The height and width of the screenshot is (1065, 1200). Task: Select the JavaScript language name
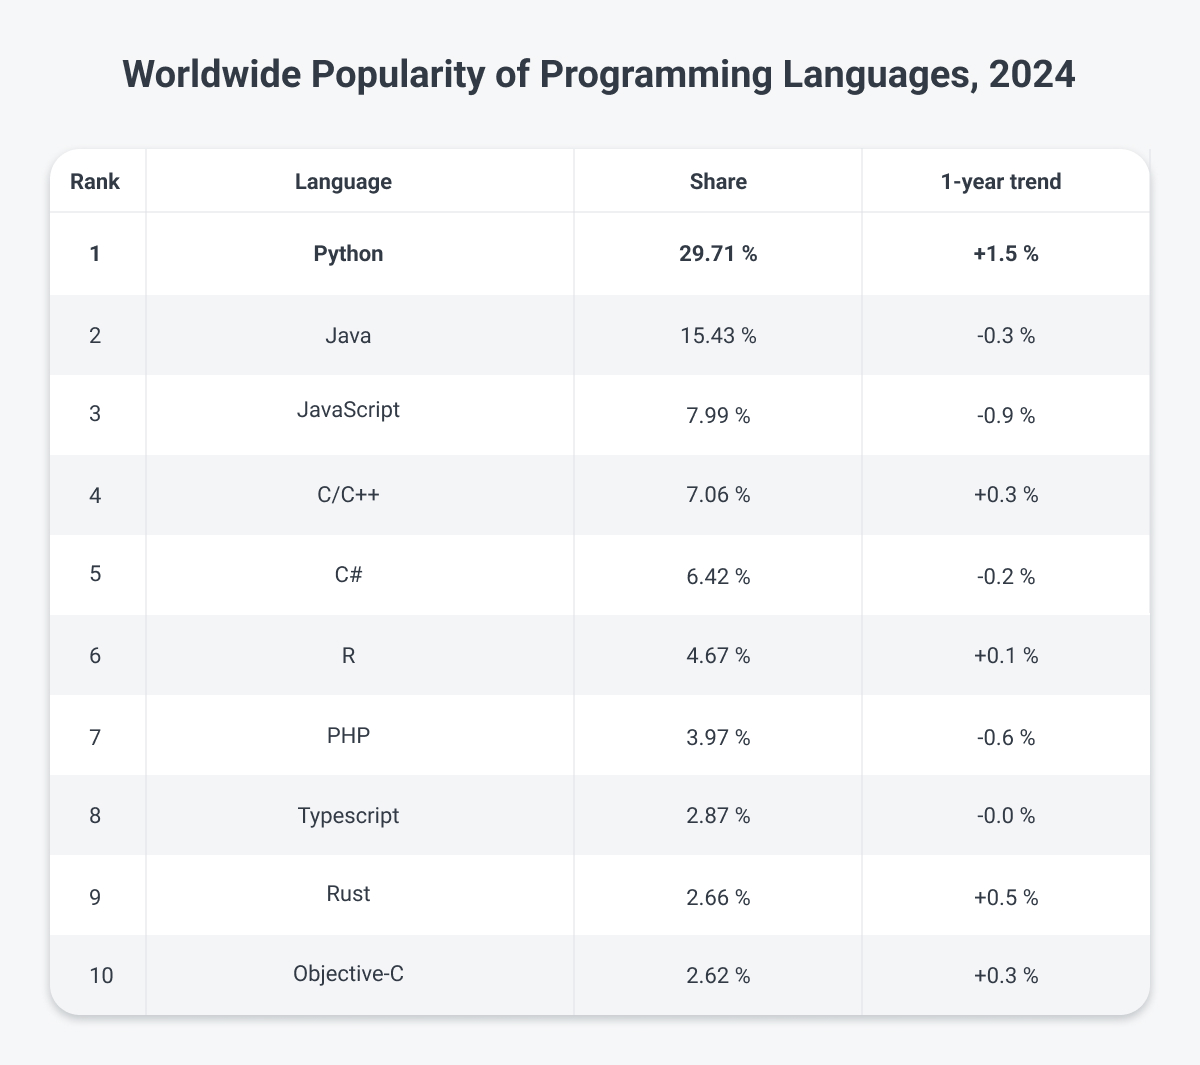(347, 410)
